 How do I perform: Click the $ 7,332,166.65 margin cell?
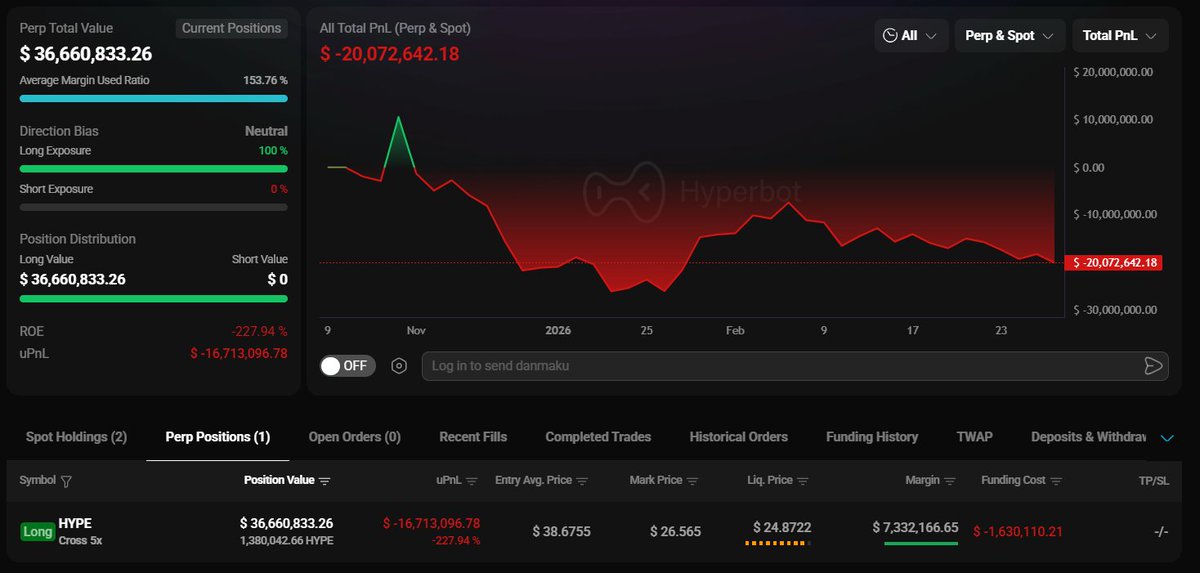point(915,526)
